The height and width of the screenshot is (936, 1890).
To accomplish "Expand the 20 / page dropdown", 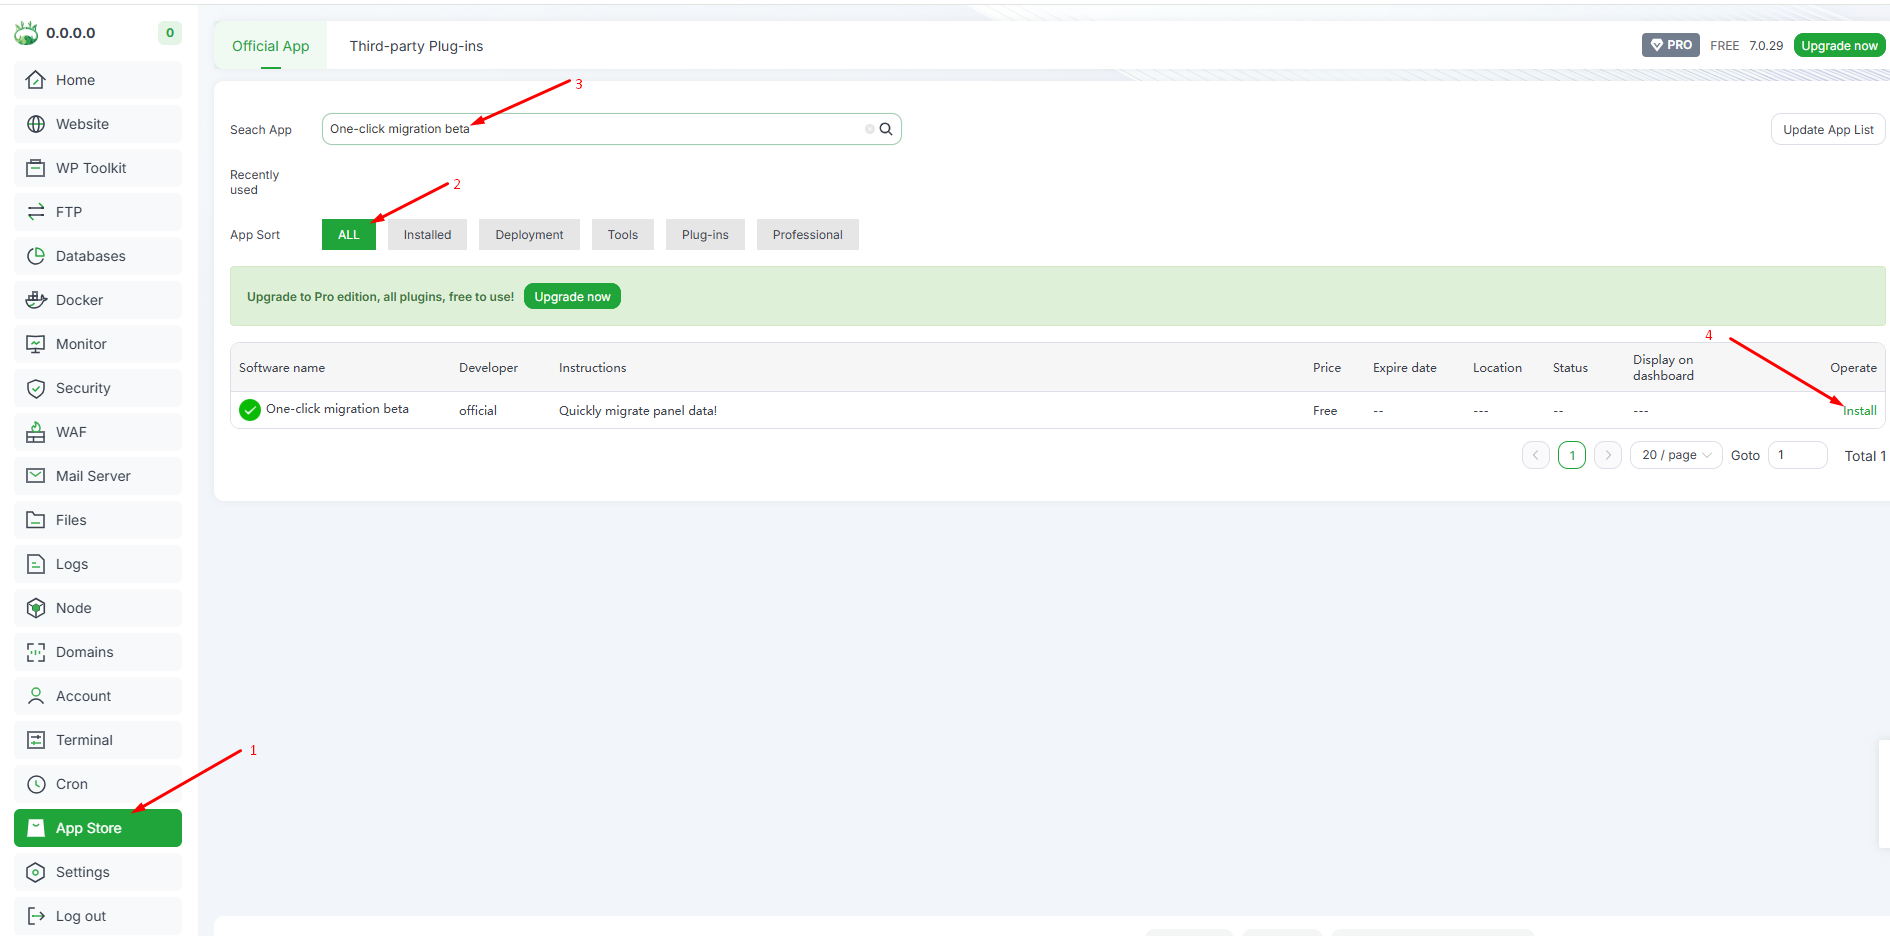I will pos(1676,455).
